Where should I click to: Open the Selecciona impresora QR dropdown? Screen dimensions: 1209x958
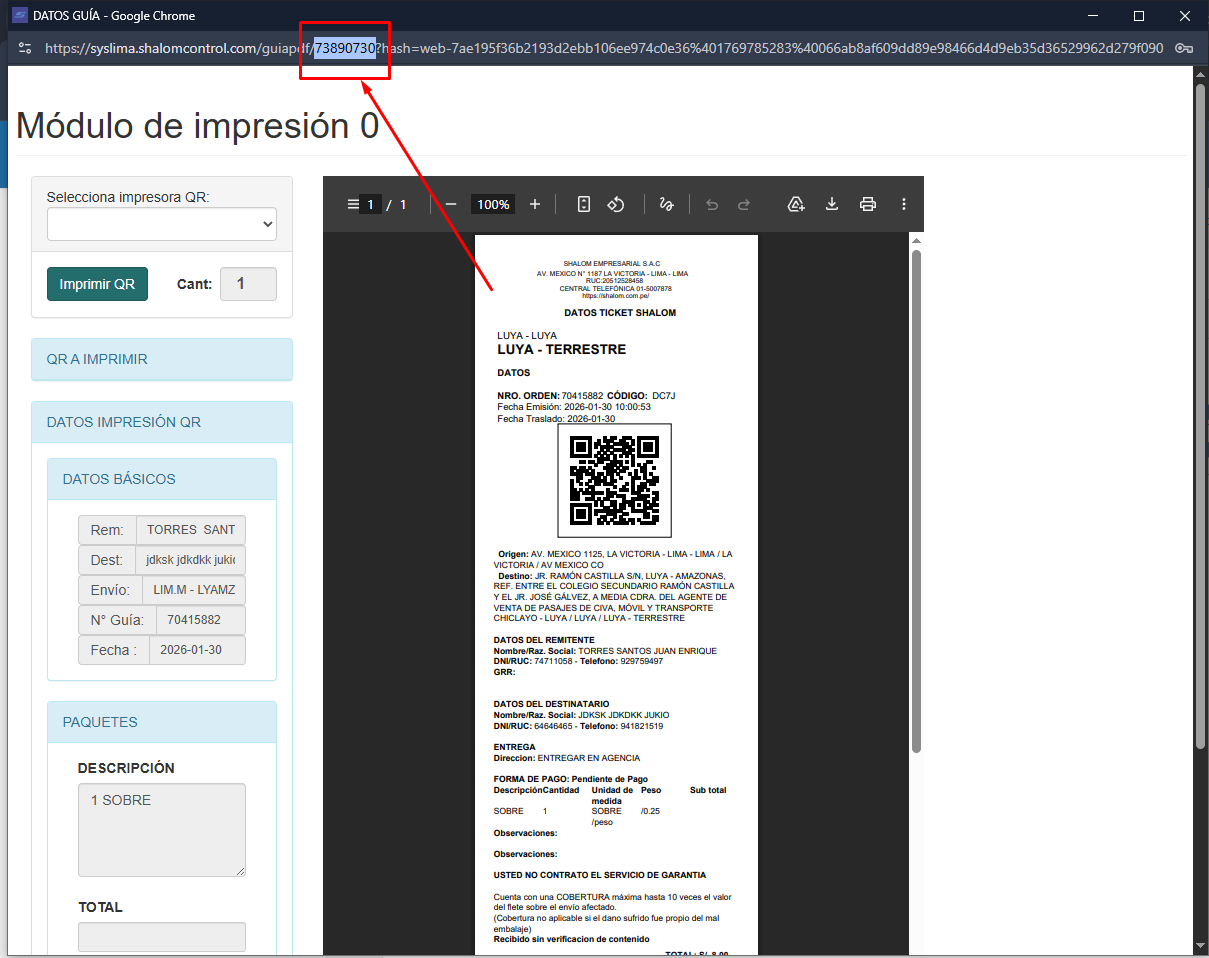coord(162,225)
